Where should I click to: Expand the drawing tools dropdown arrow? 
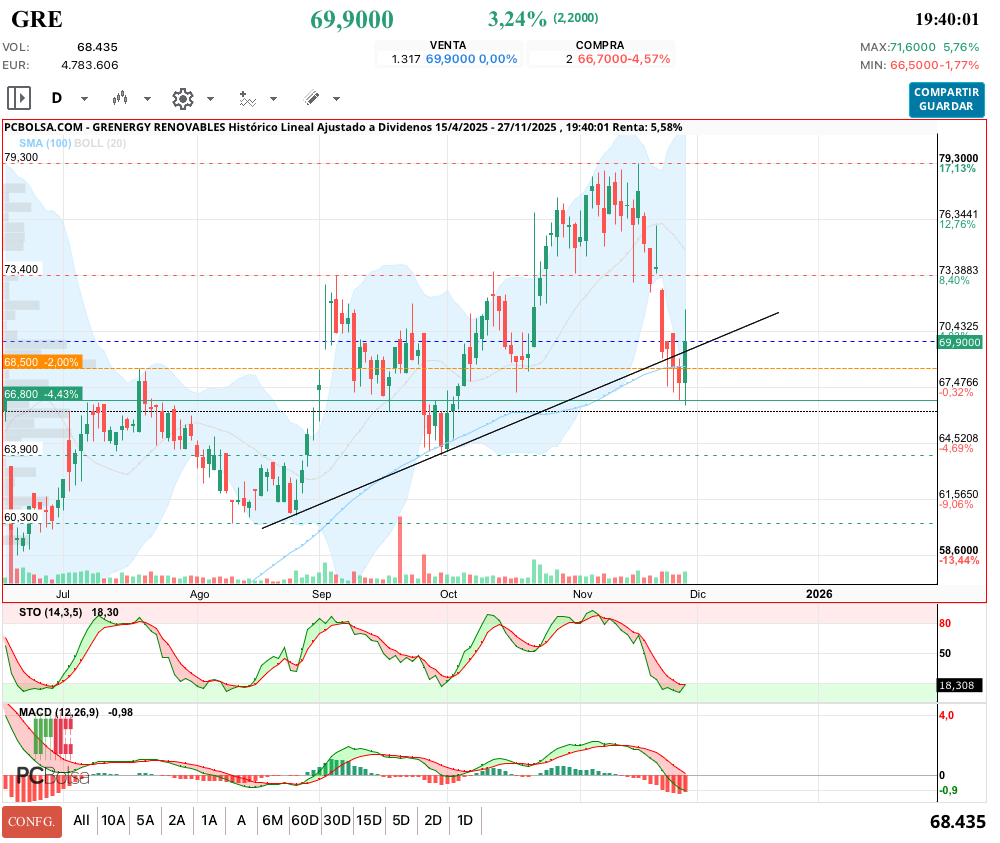336,99
